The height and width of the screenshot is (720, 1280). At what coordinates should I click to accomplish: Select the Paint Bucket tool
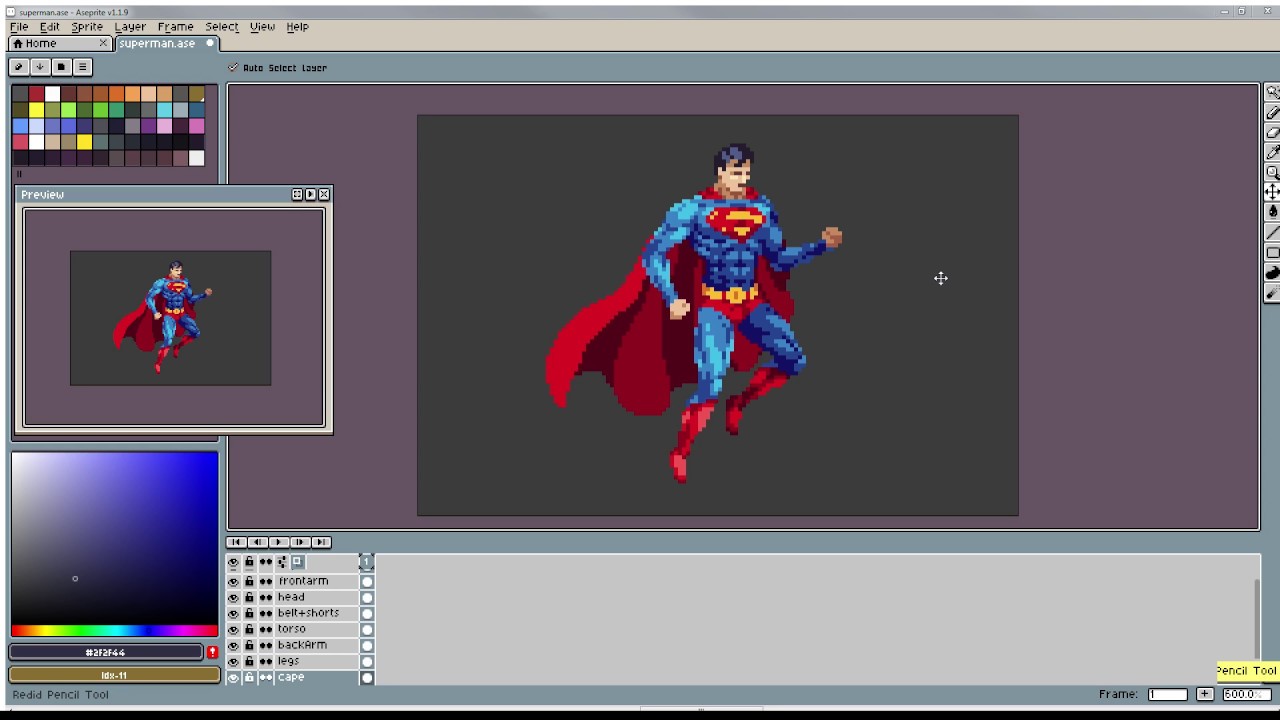pyautogui.click(x=1272, y=212)
